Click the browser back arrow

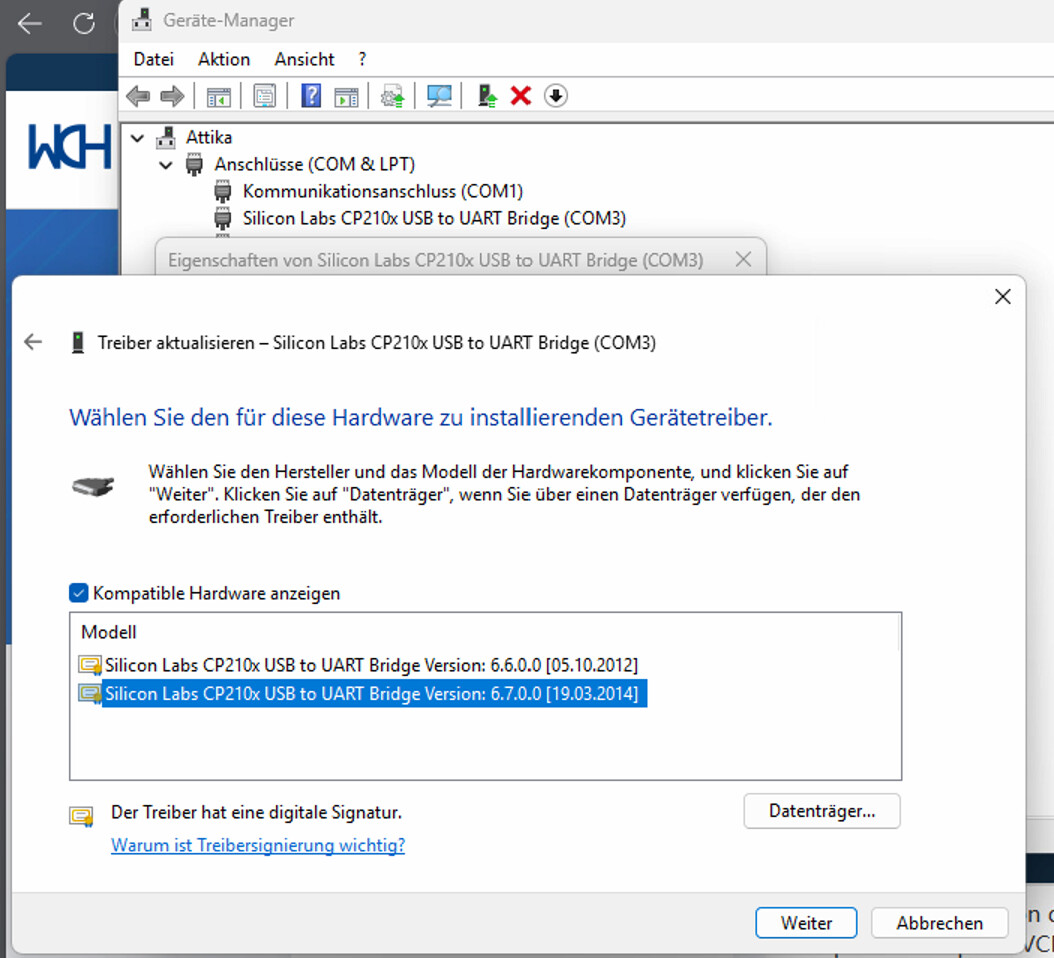(30, 24)
